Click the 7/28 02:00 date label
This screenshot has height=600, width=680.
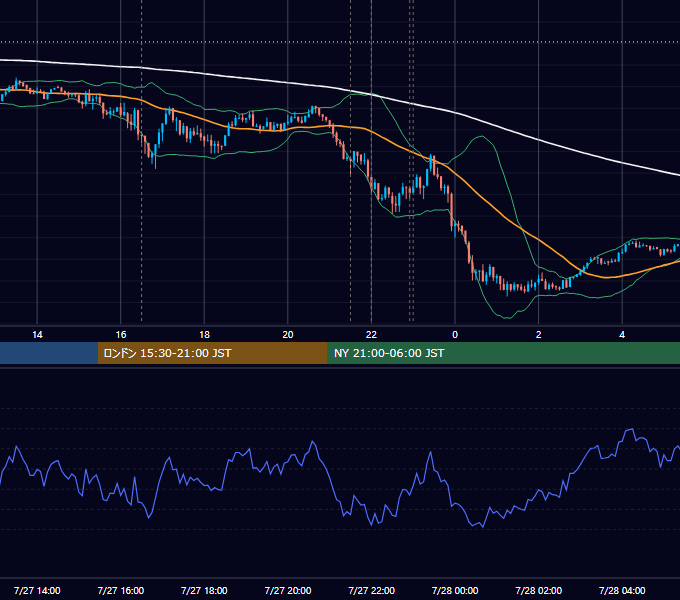[539, 590]
